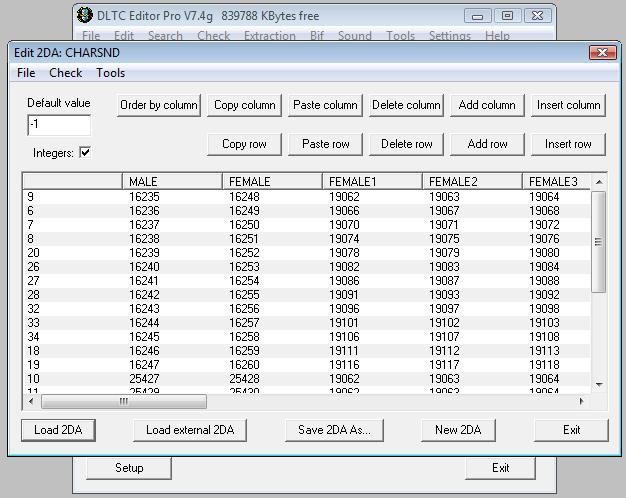Click the Setup button in main window
The width and height of the screenshot is (626, 498).
tap(129, 468)
